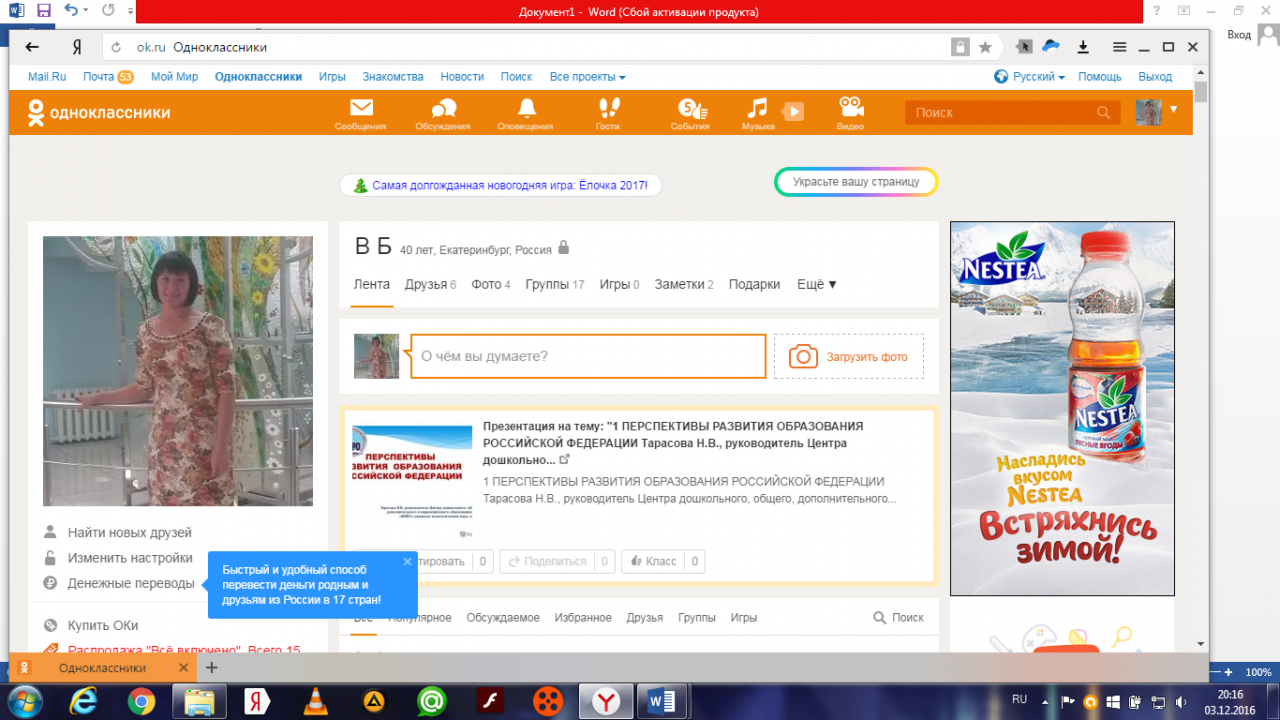1280x720 pixels.
Task: Open События events icon
Action: (690, 108)
